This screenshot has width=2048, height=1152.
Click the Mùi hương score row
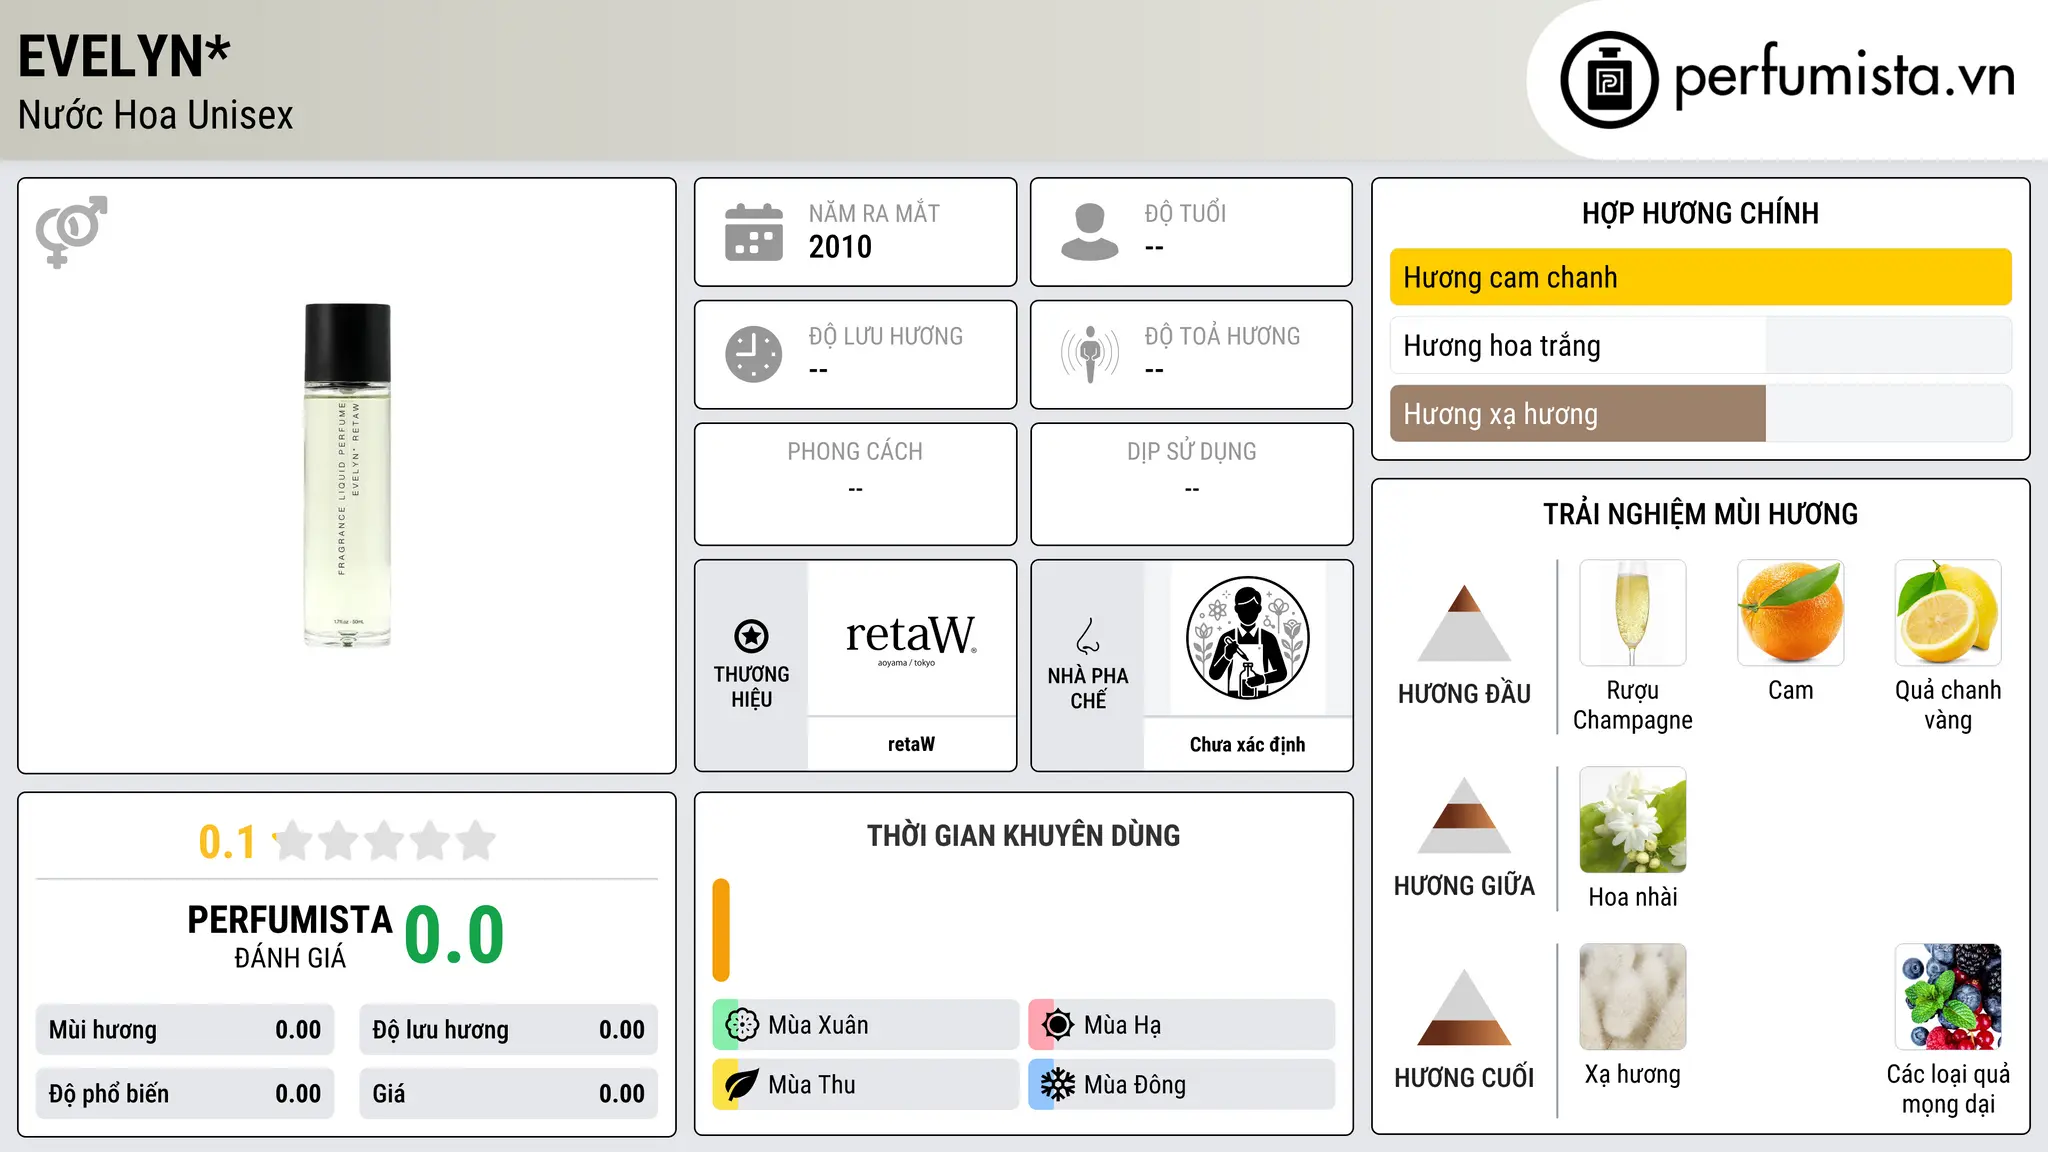coord(185,1030)
